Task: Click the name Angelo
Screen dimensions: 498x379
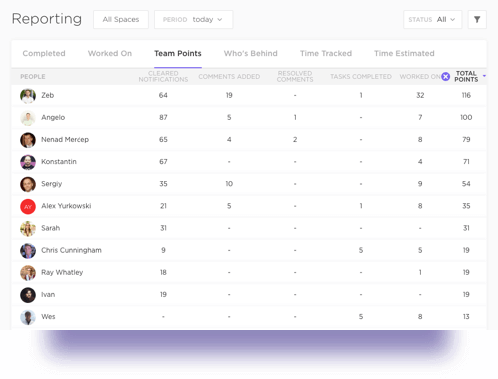Action: (53, 117)
